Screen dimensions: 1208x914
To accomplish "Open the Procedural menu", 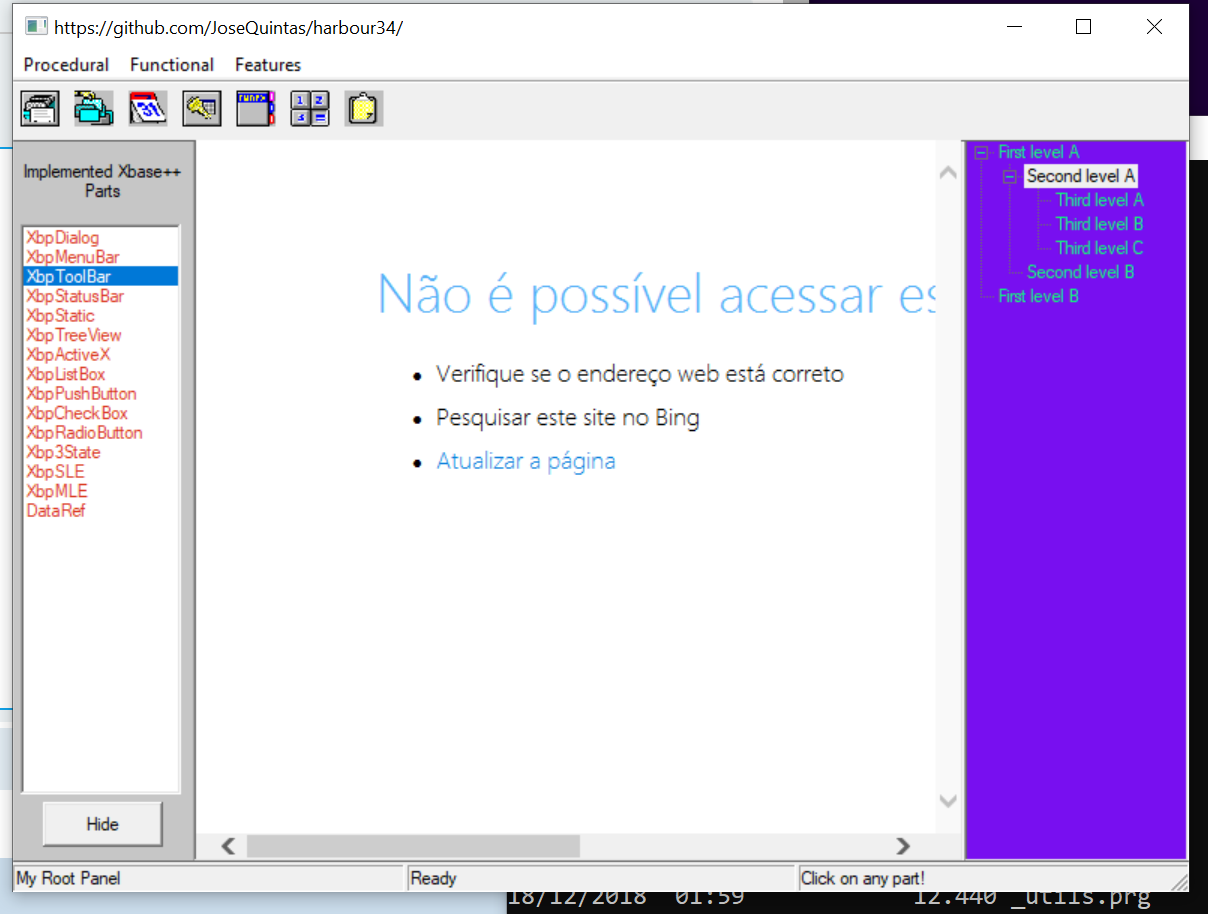I will click(x=66, y=65).
